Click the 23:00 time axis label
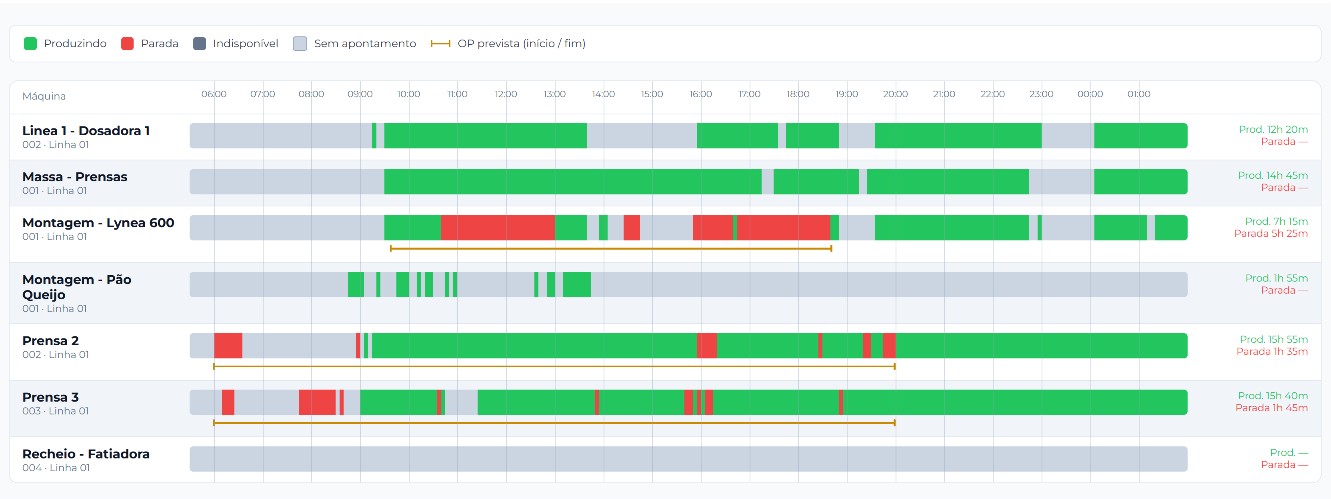The width and height of the screenshot is (1331, 499). pos(1041,94)
